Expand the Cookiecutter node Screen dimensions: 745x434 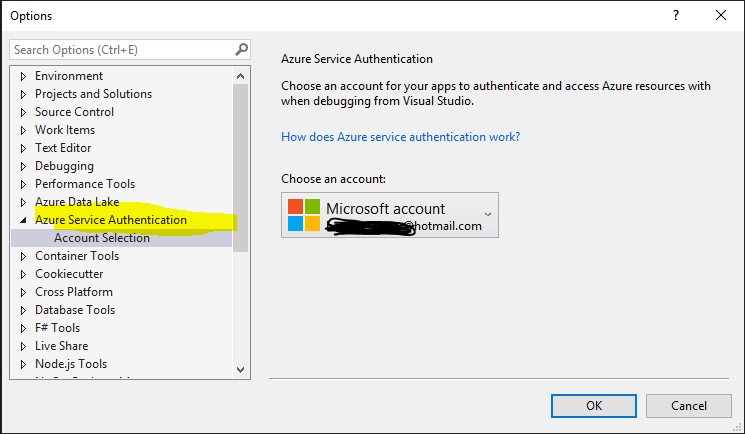pyautogui.click(x=23, y=275)
